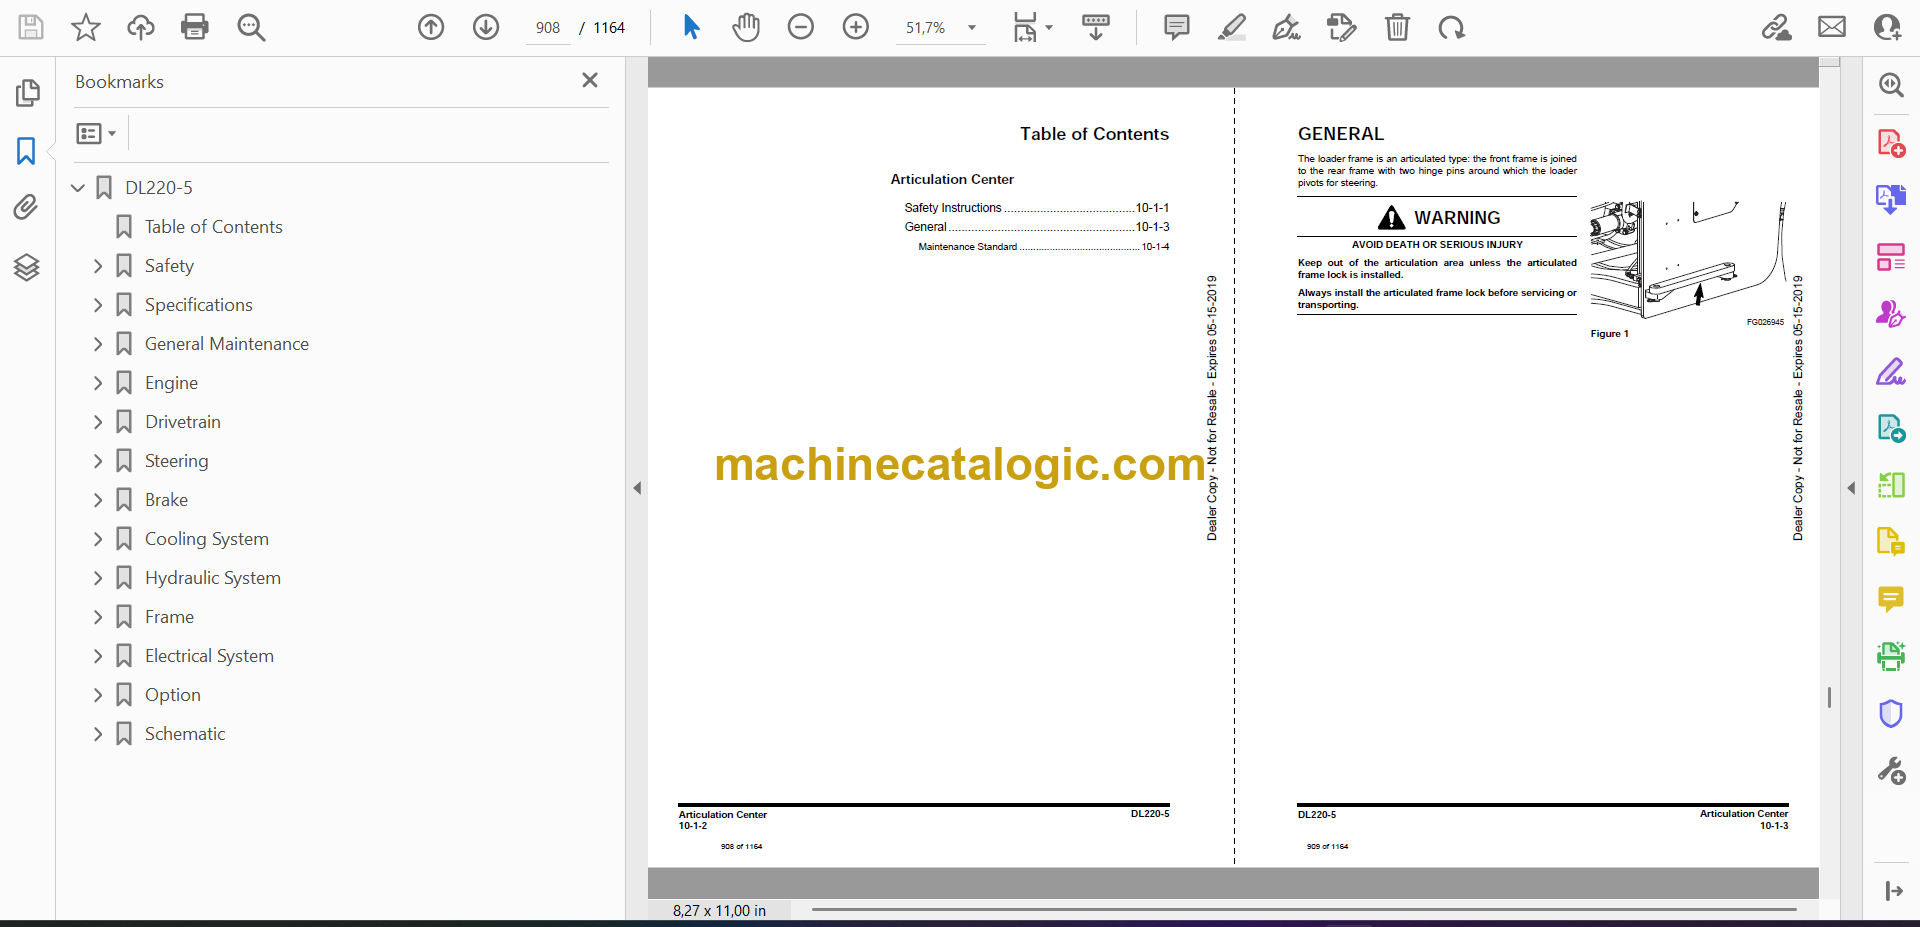The image size is (1920, 927).
Task: Open Fill & Sign tool in right pane
Action: click(1891, 372)
